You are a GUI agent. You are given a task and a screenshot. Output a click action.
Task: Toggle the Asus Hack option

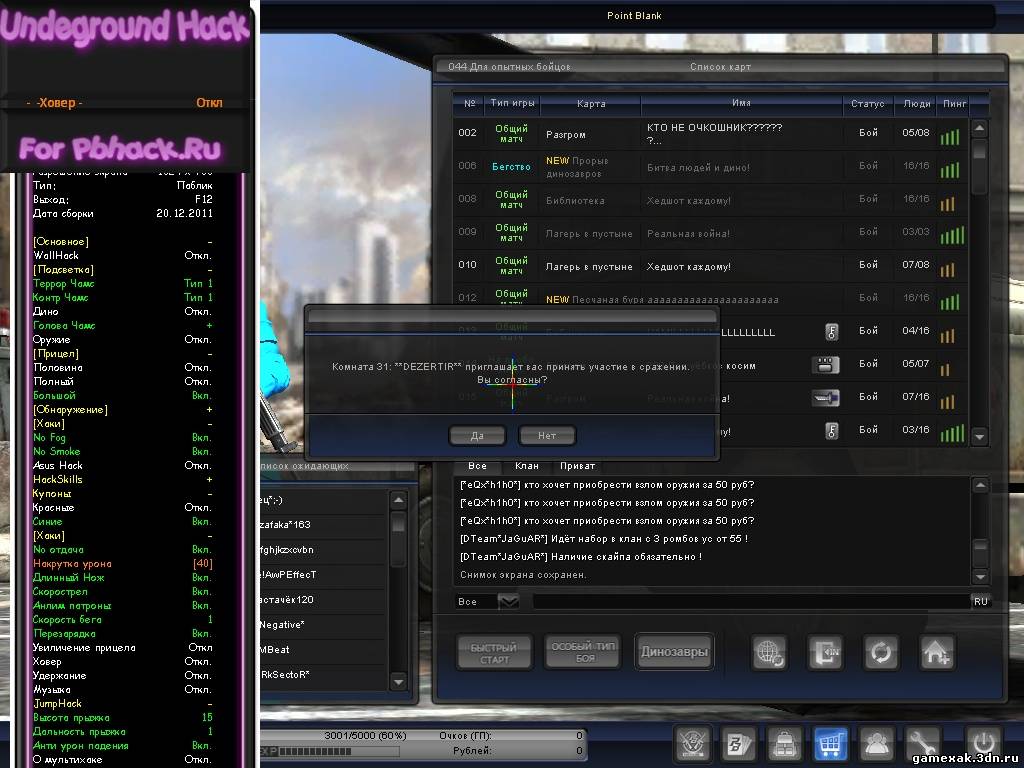coord(199,465)
